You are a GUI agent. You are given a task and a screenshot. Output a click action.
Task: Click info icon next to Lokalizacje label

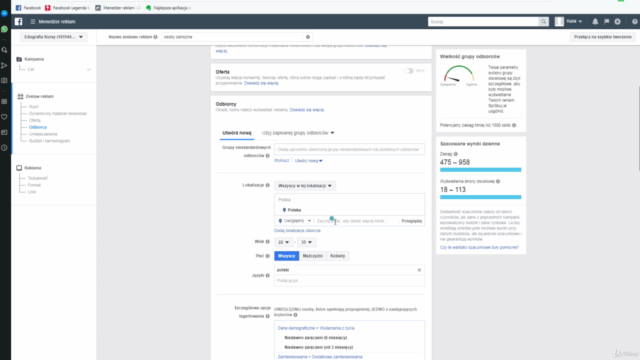[x=268, y=185]
